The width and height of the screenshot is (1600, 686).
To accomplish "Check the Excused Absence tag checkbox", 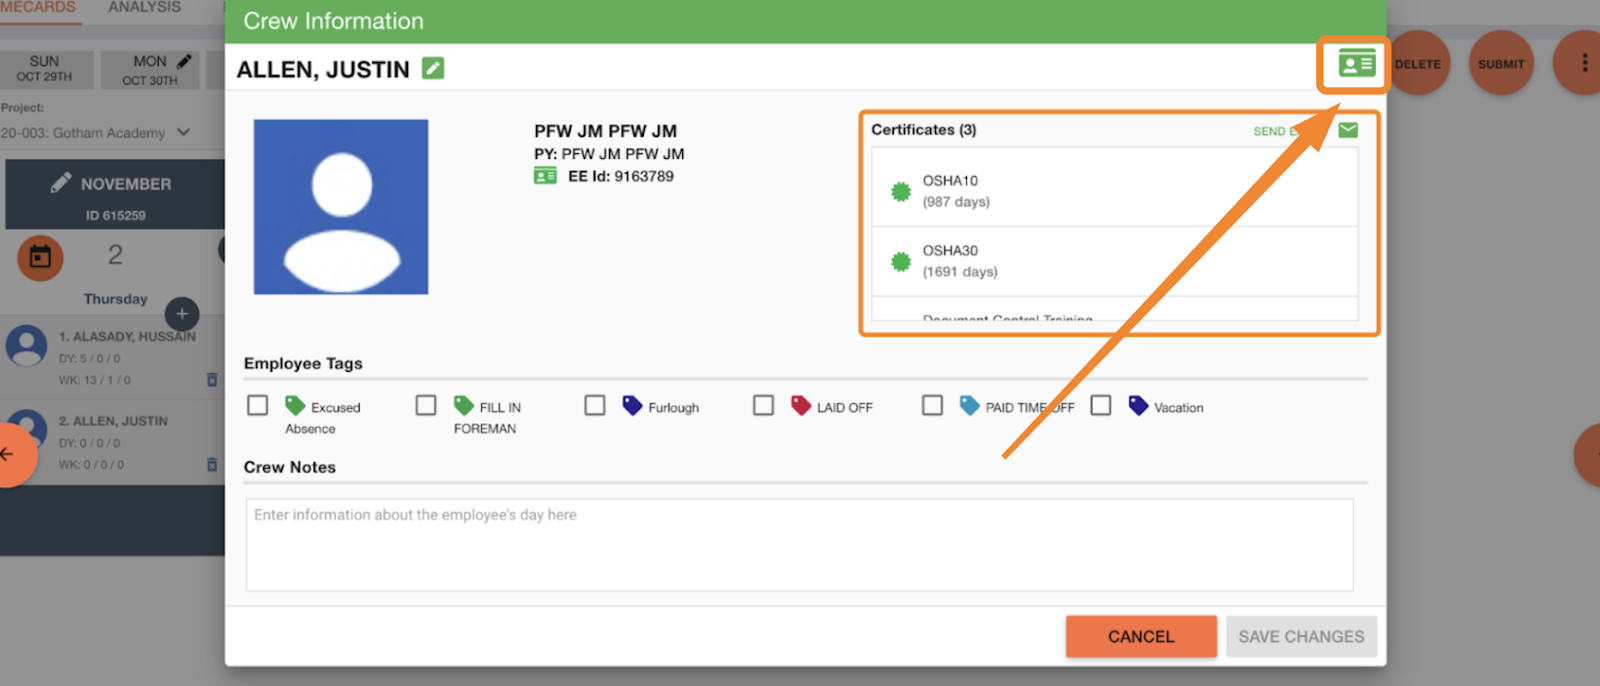I will tap(258, 405).
